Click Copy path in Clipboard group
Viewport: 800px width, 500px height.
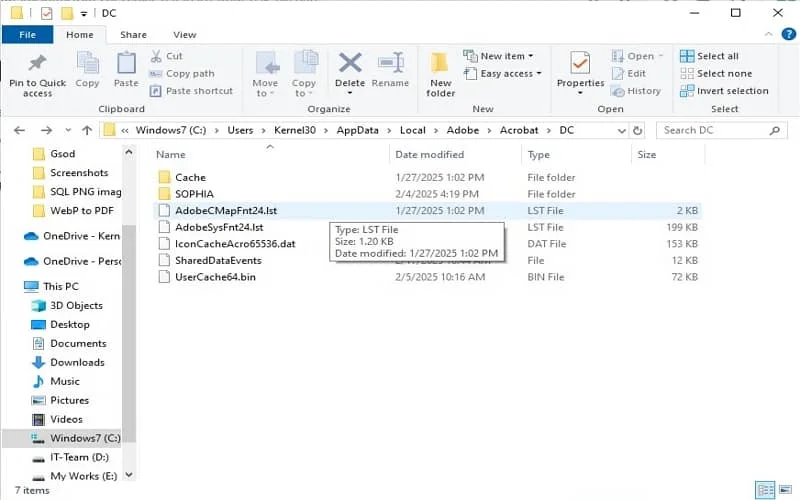click(182, 73)
